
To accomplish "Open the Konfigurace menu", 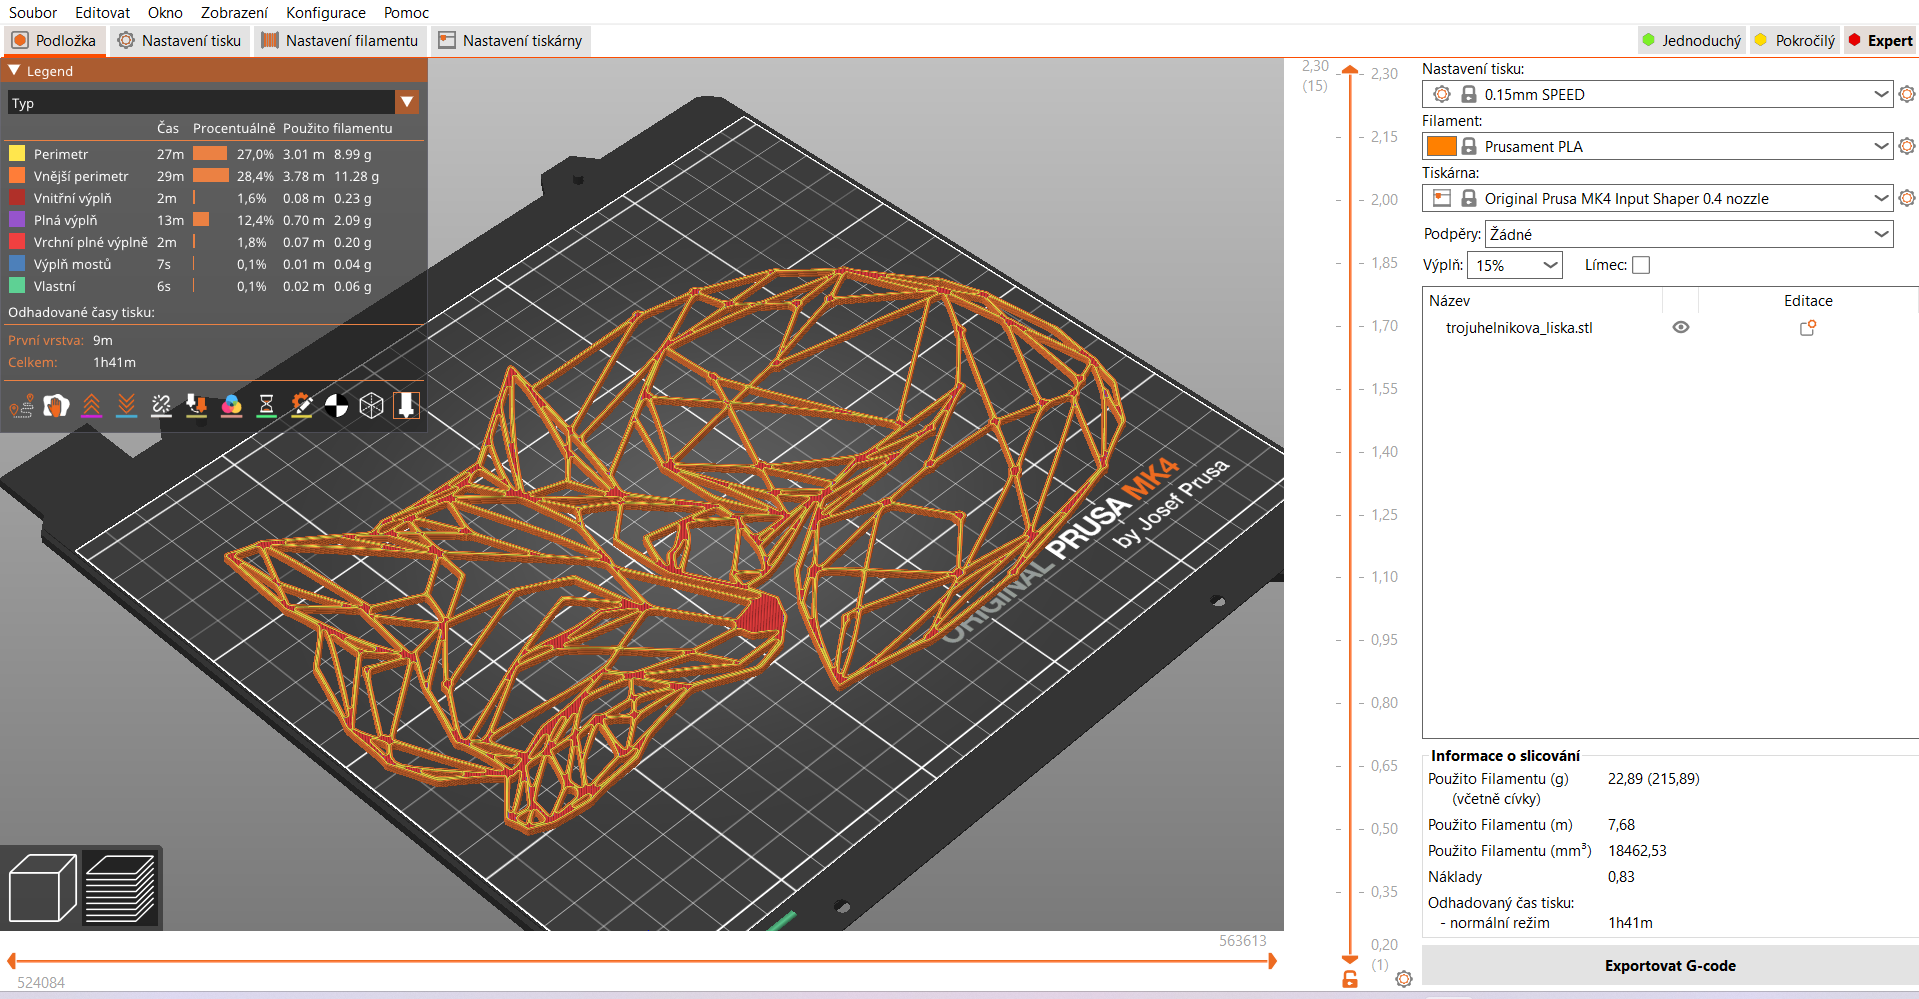I will point(326,12).
